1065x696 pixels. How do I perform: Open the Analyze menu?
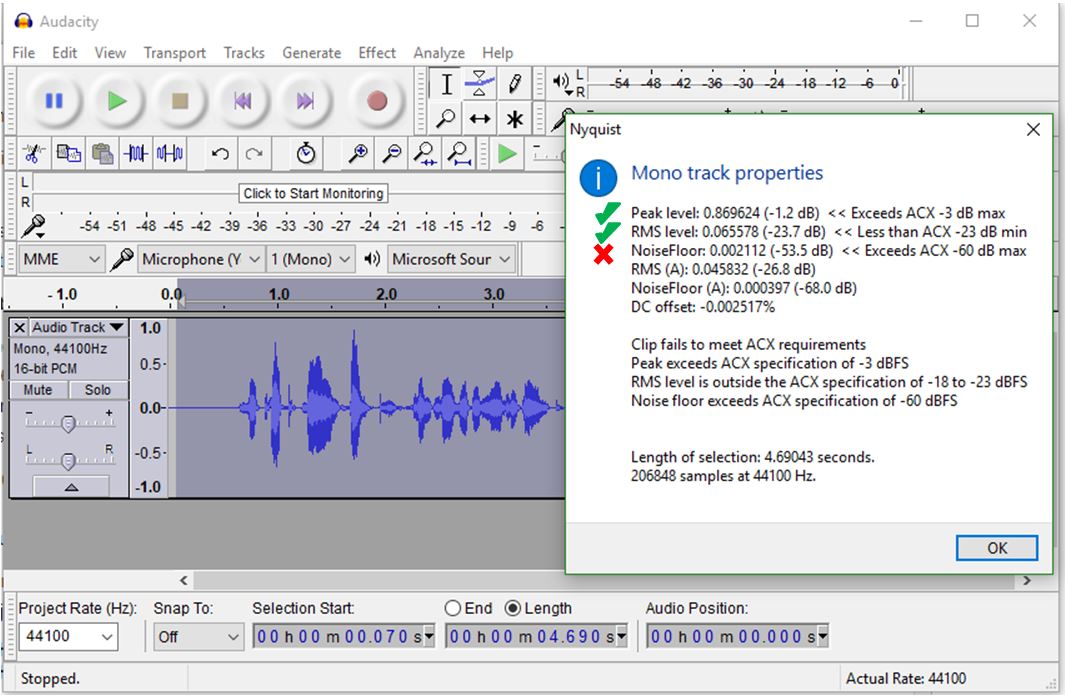[x=439, y=53]
